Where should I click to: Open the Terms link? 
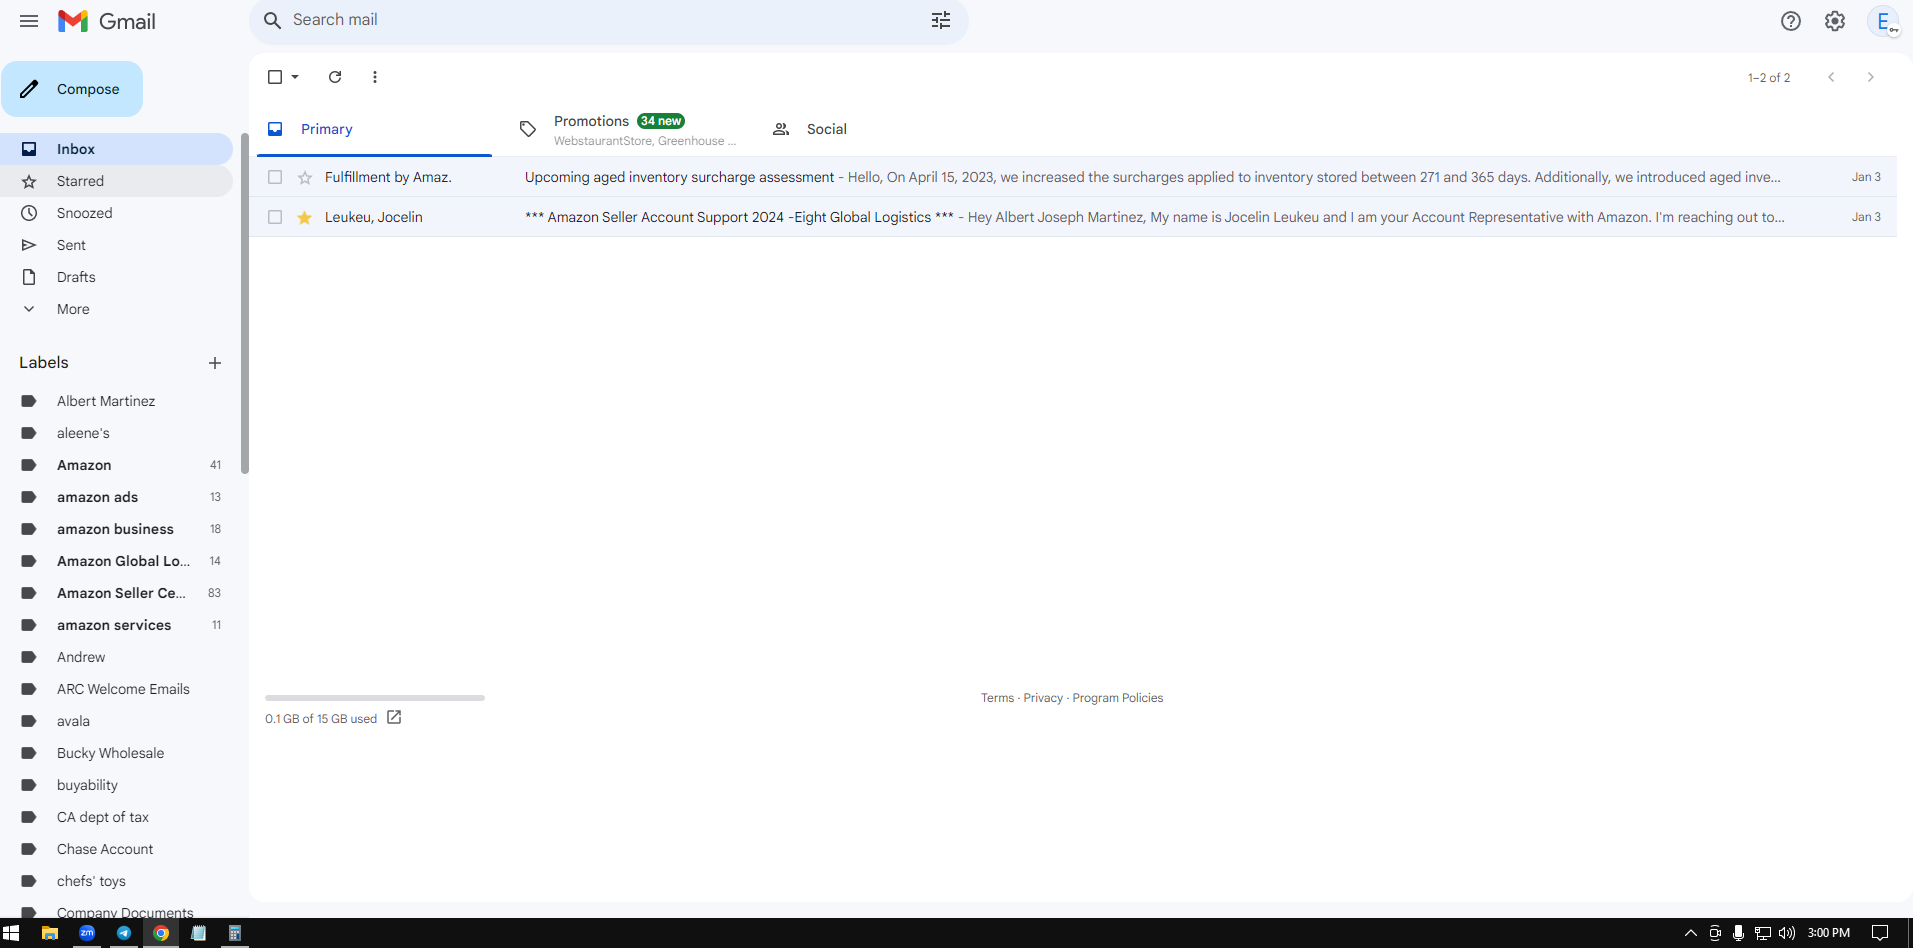tap(997, 698)
